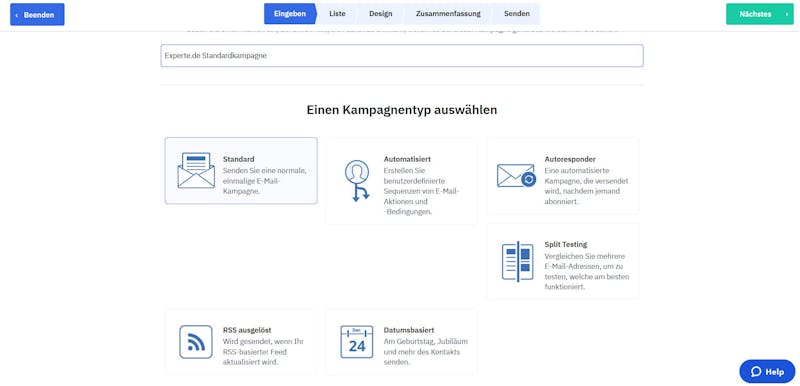
Task: Focus the campaign name input field
Action: click(402, 56)
